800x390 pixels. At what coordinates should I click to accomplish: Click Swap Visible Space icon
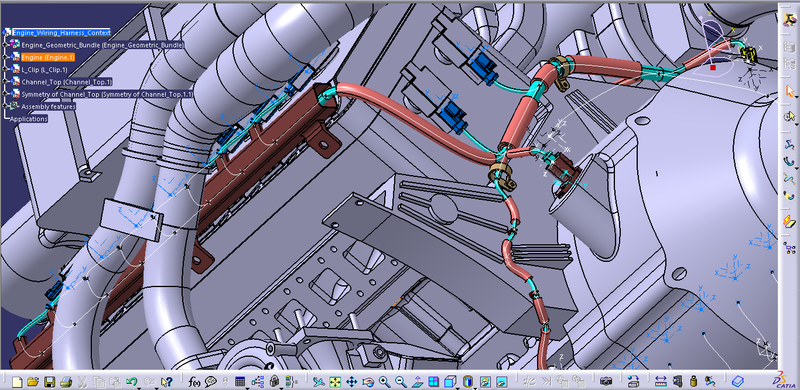point(502,381)
